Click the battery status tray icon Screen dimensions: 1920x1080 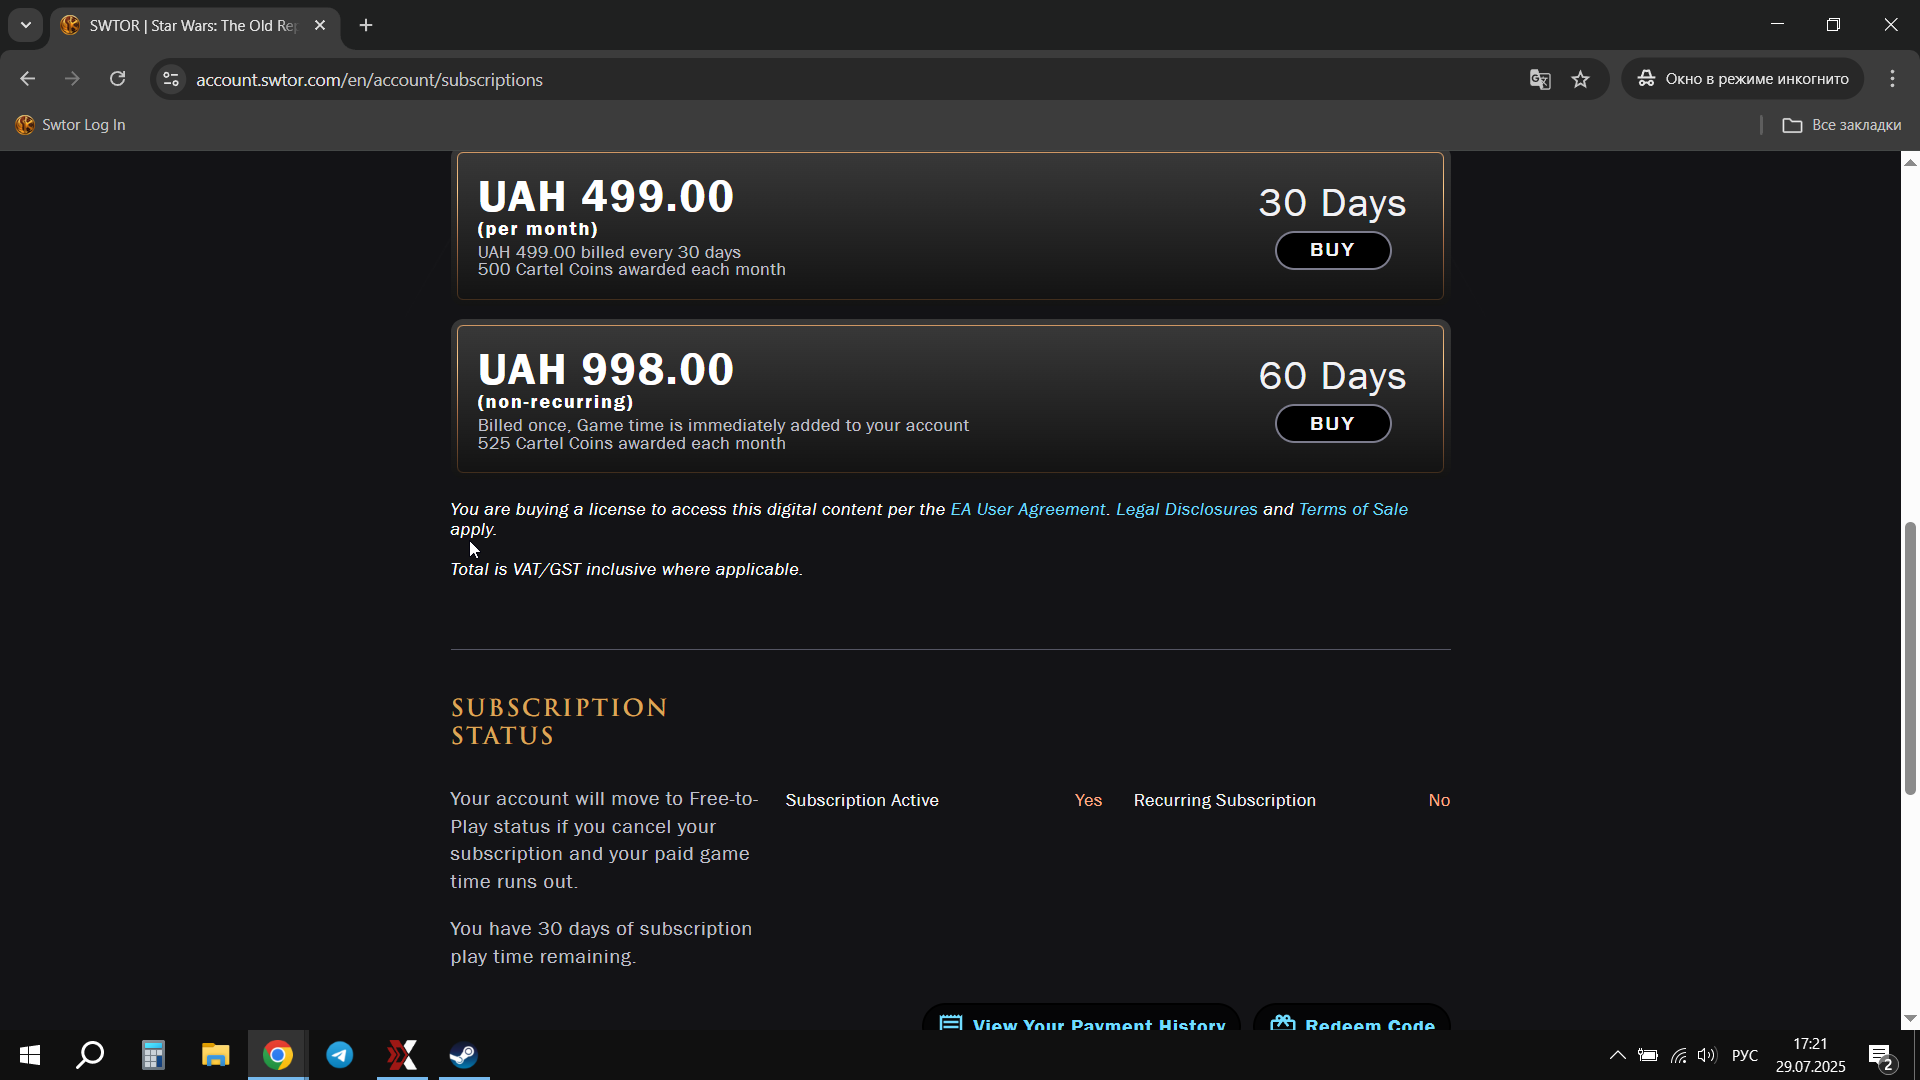[1648, 1055]
